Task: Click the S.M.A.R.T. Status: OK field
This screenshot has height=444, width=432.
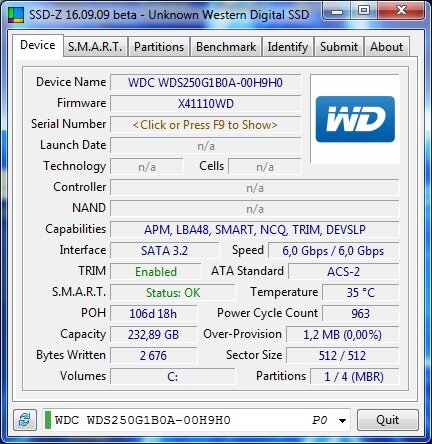Action: 173,293
